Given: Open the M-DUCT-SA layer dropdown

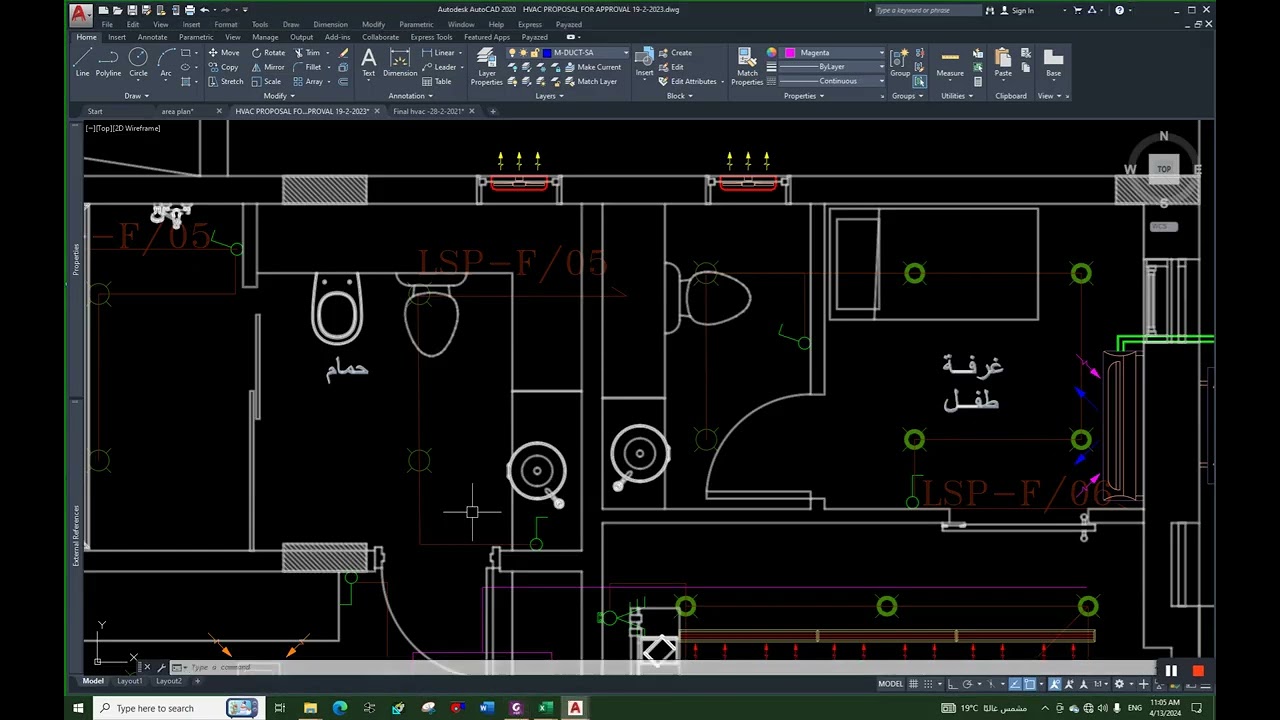Looking at the screenshot, I should click(x=626, y=52).
